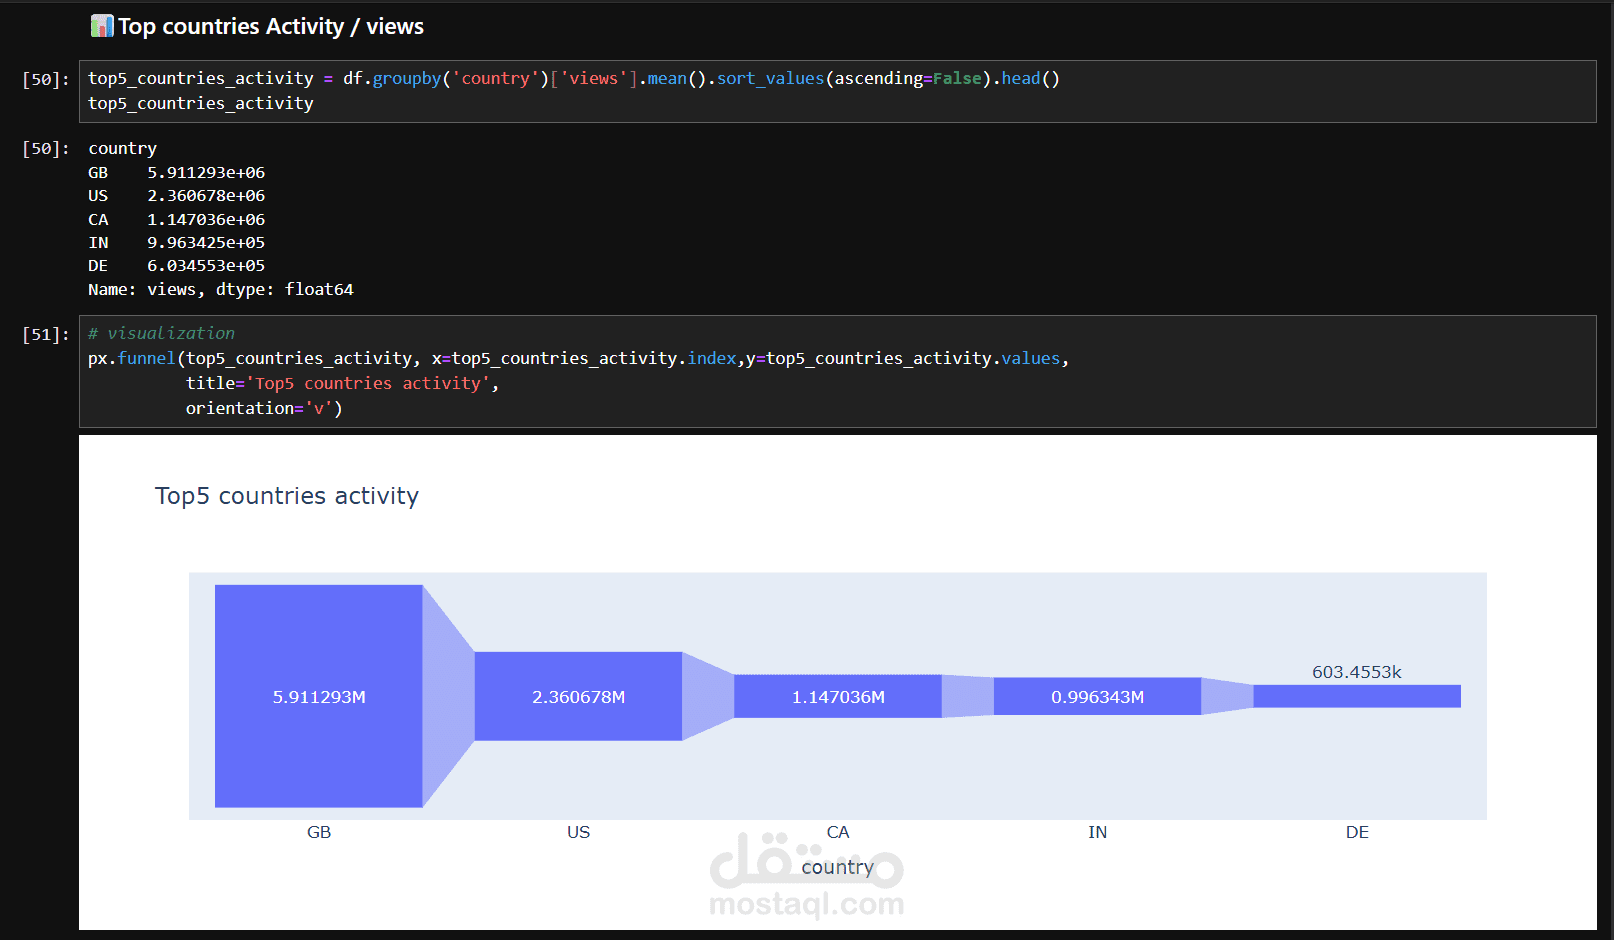This screenshot has width=1614, height=940.
Task: Select the CA 1.147036e+06 output row
Action: coord(176,219)
